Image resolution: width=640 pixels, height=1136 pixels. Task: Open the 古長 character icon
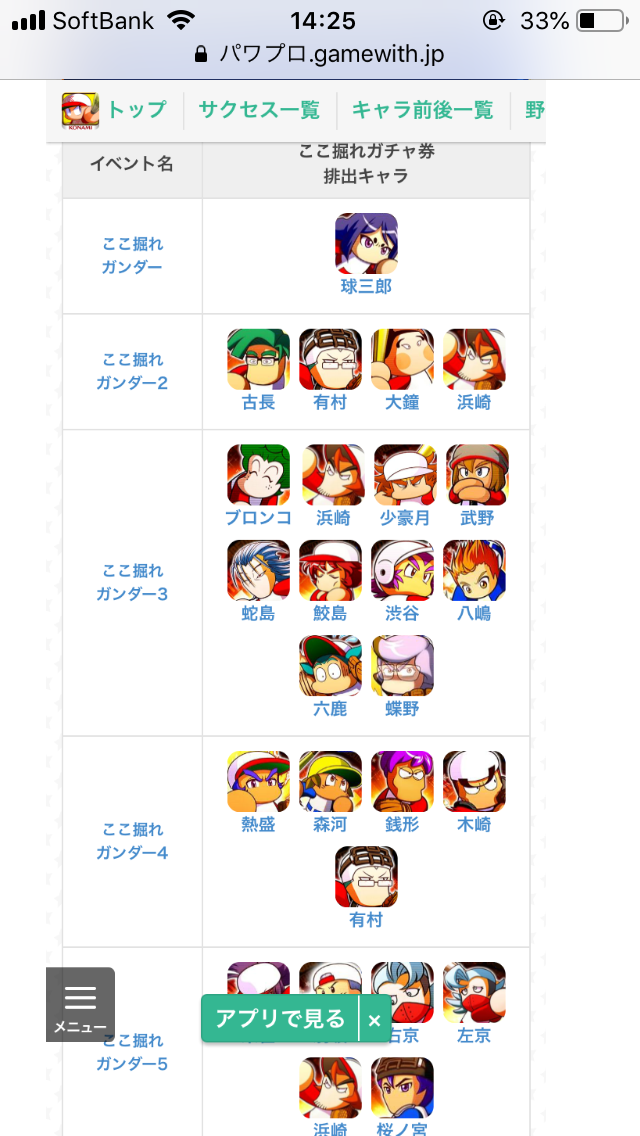click(x=259, y=359)
